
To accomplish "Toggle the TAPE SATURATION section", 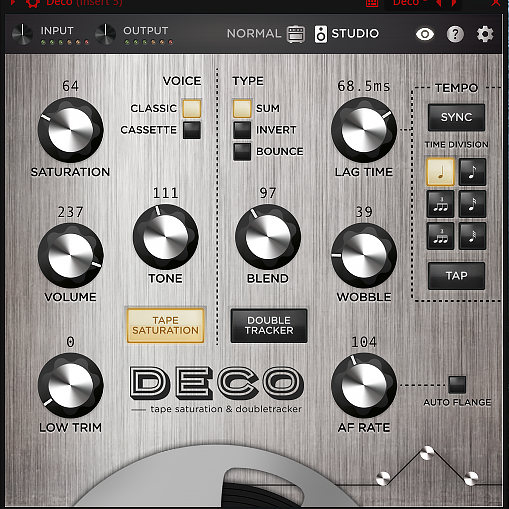I will (165, 326).
